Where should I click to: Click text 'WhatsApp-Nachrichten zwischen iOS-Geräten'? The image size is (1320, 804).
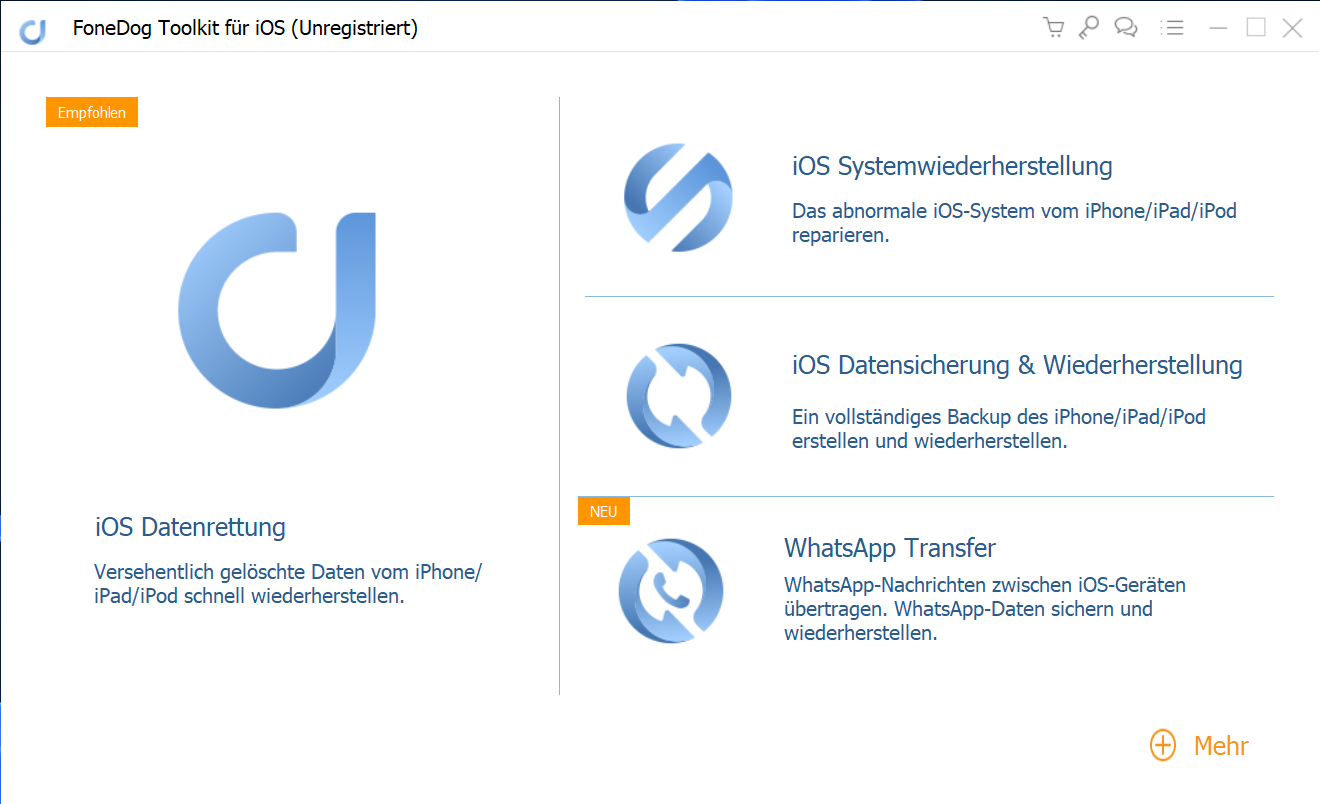point(985,584)
